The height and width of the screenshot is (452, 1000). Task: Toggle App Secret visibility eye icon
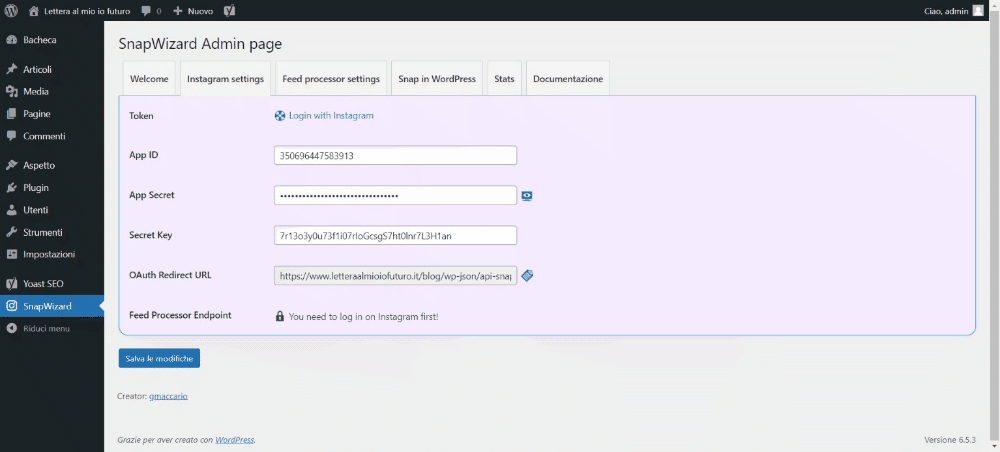[527, 196]
